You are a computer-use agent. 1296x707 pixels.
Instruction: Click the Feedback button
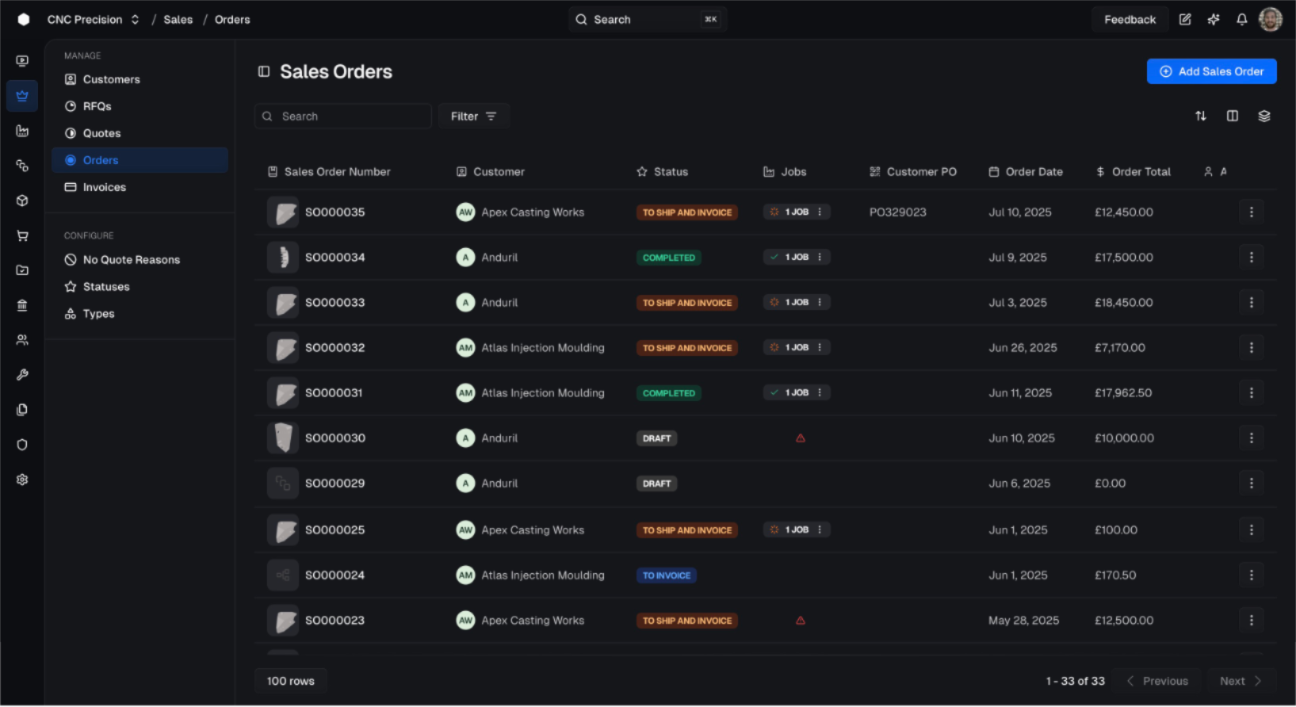pyautogui.click(x=1130, y=19)
